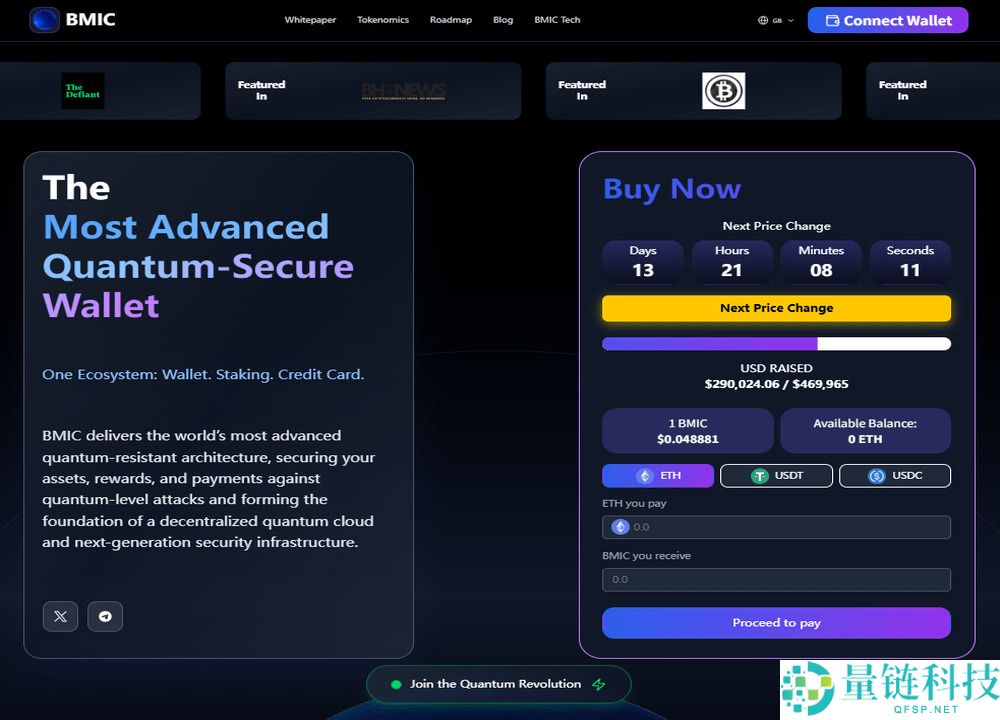The height and width of the screenshot is (720, 1000).
Task: Focus the ETH you pay input
Action: (x=776, y=527)
